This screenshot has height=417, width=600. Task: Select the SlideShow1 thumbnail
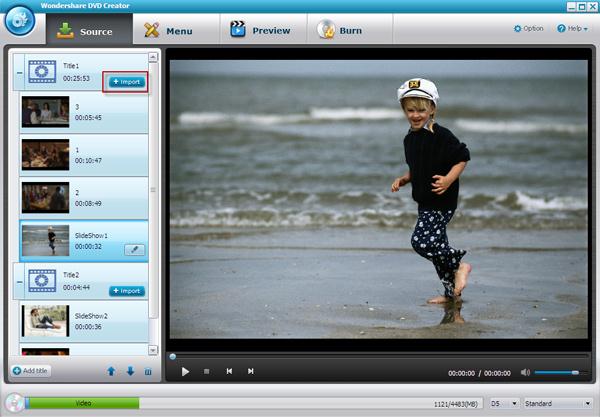coord(46,240)
